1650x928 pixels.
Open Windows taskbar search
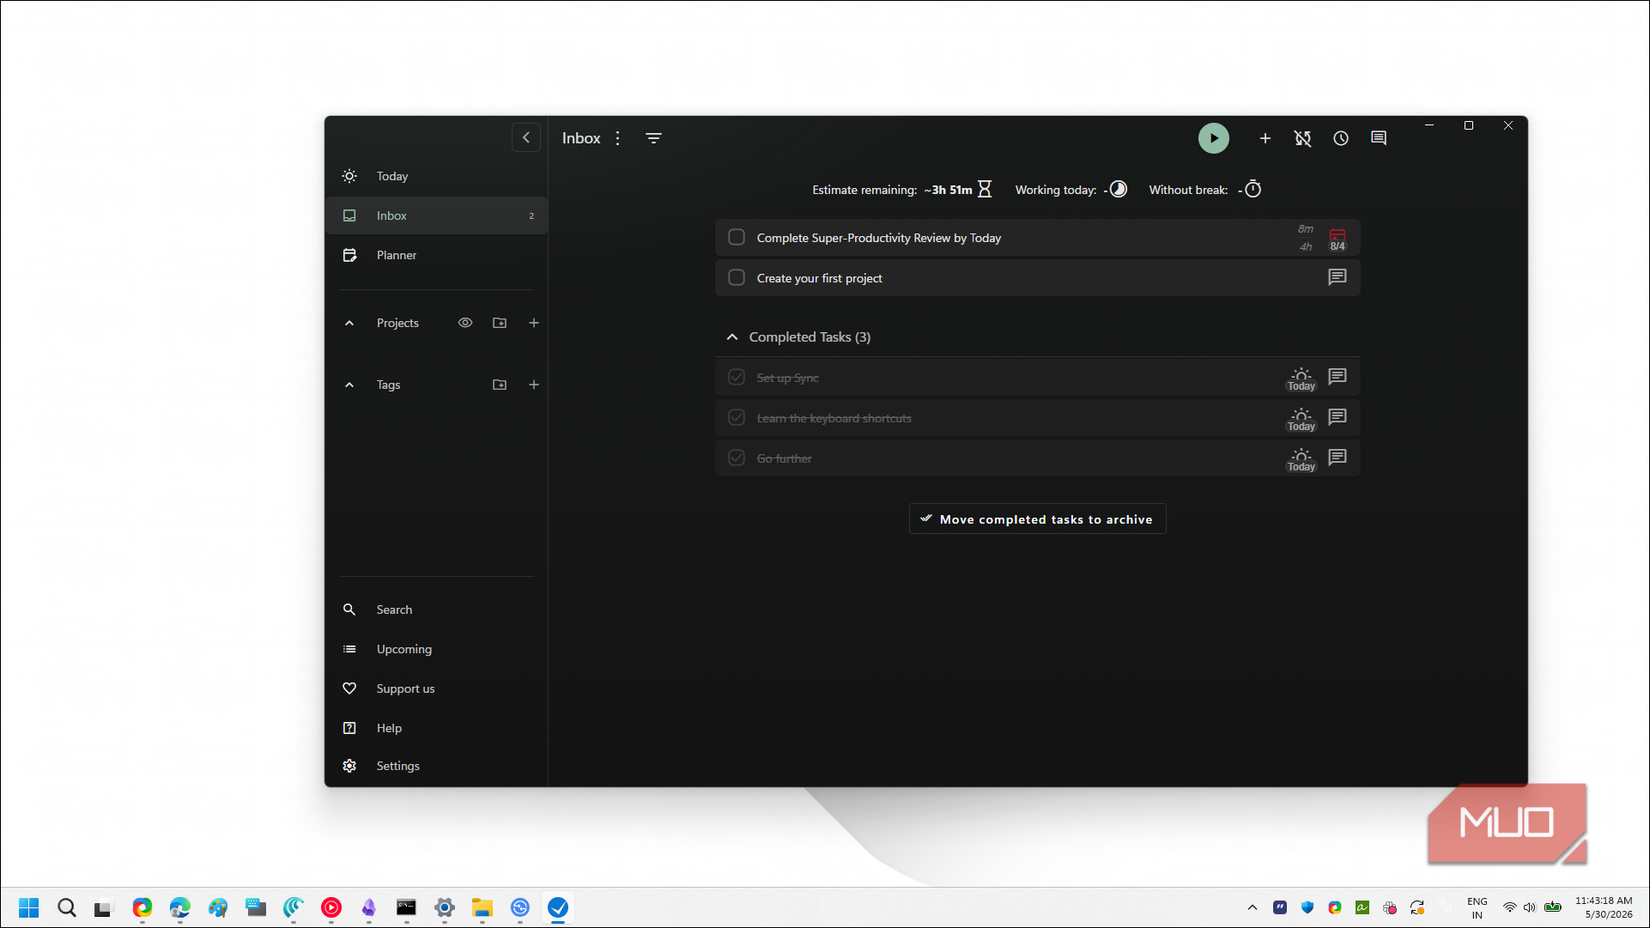click(x=67, y=908)
